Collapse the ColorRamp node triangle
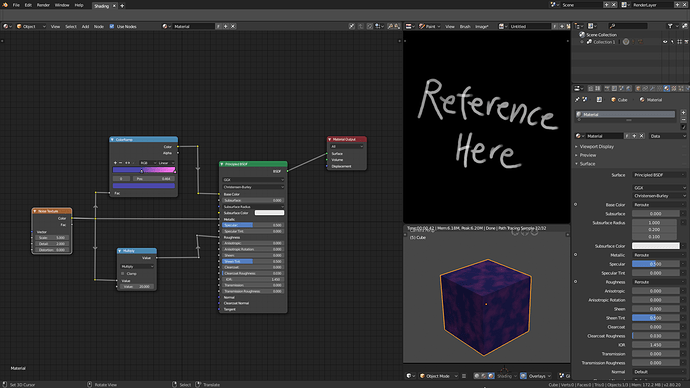 (x=112, y=139)
